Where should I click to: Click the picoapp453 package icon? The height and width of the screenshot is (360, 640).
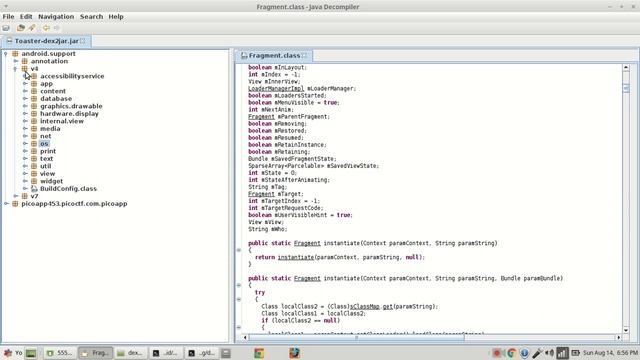coord(15,204)
